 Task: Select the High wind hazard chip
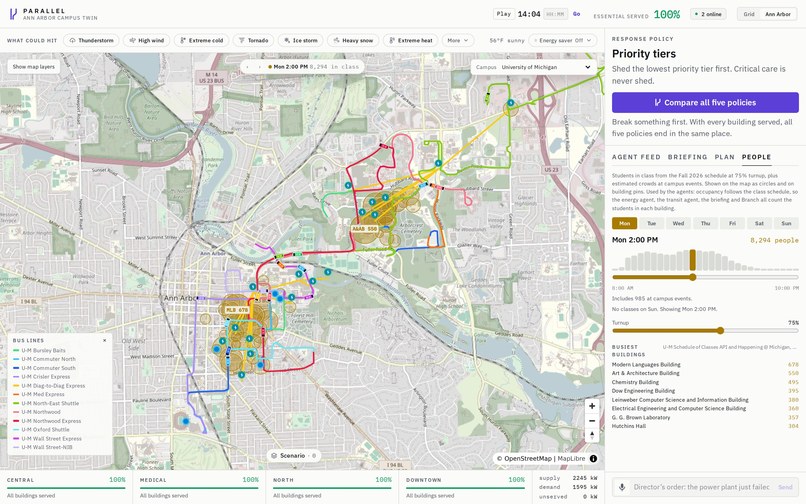coord(146,40)
